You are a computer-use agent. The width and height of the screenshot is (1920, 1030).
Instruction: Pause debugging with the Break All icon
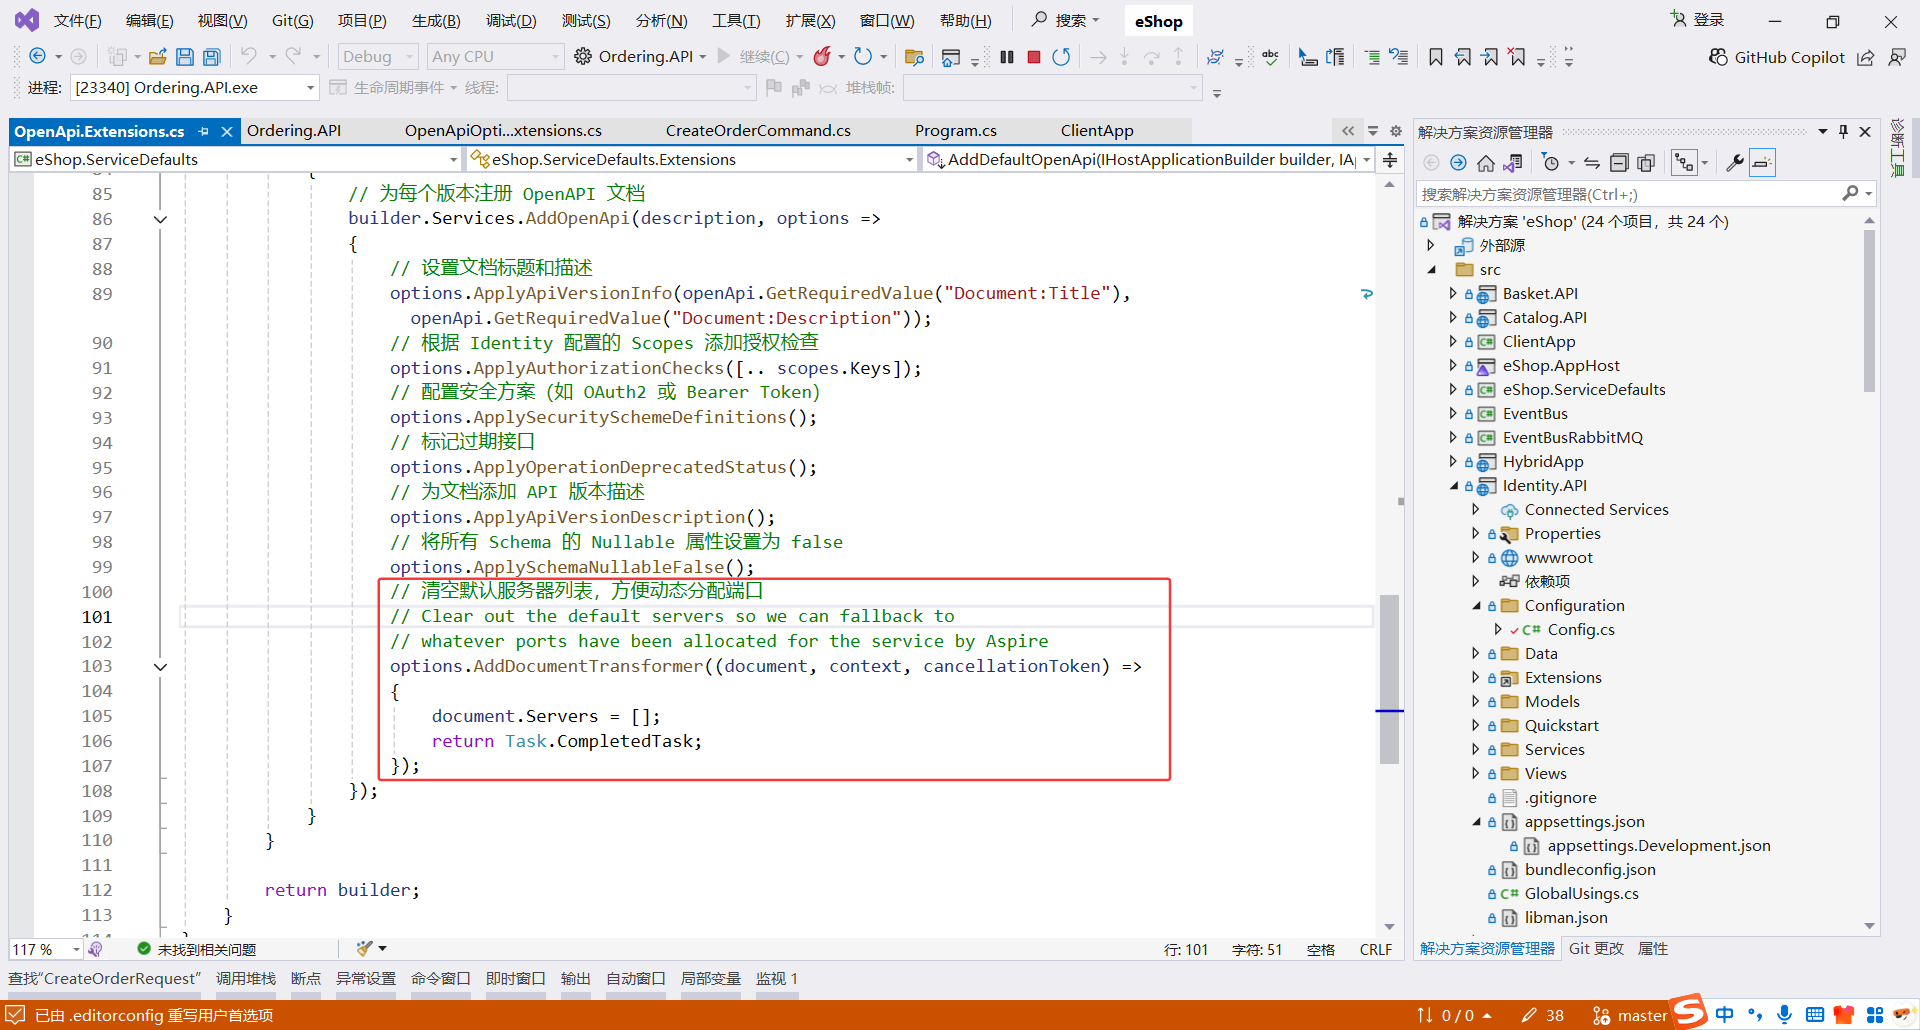(x=1007, y=57)
